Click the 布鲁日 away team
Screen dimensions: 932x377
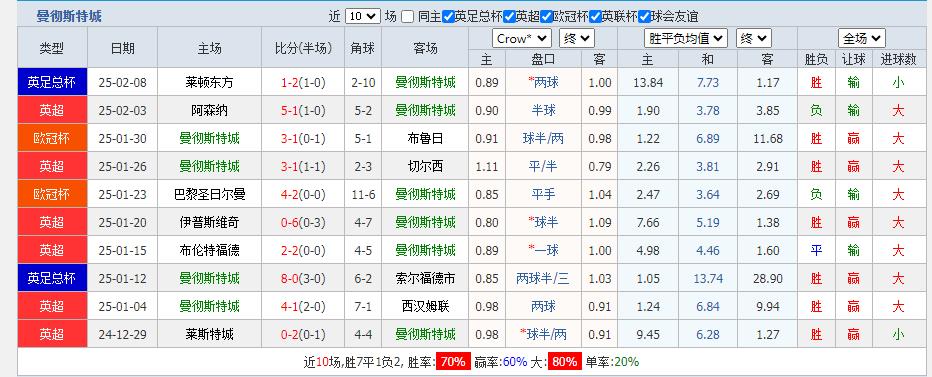coord(425,139)
